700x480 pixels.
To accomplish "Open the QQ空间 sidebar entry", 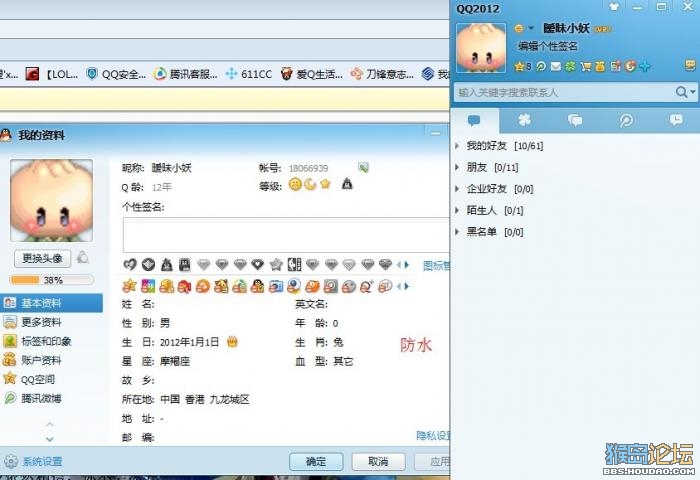I will 51,379.
